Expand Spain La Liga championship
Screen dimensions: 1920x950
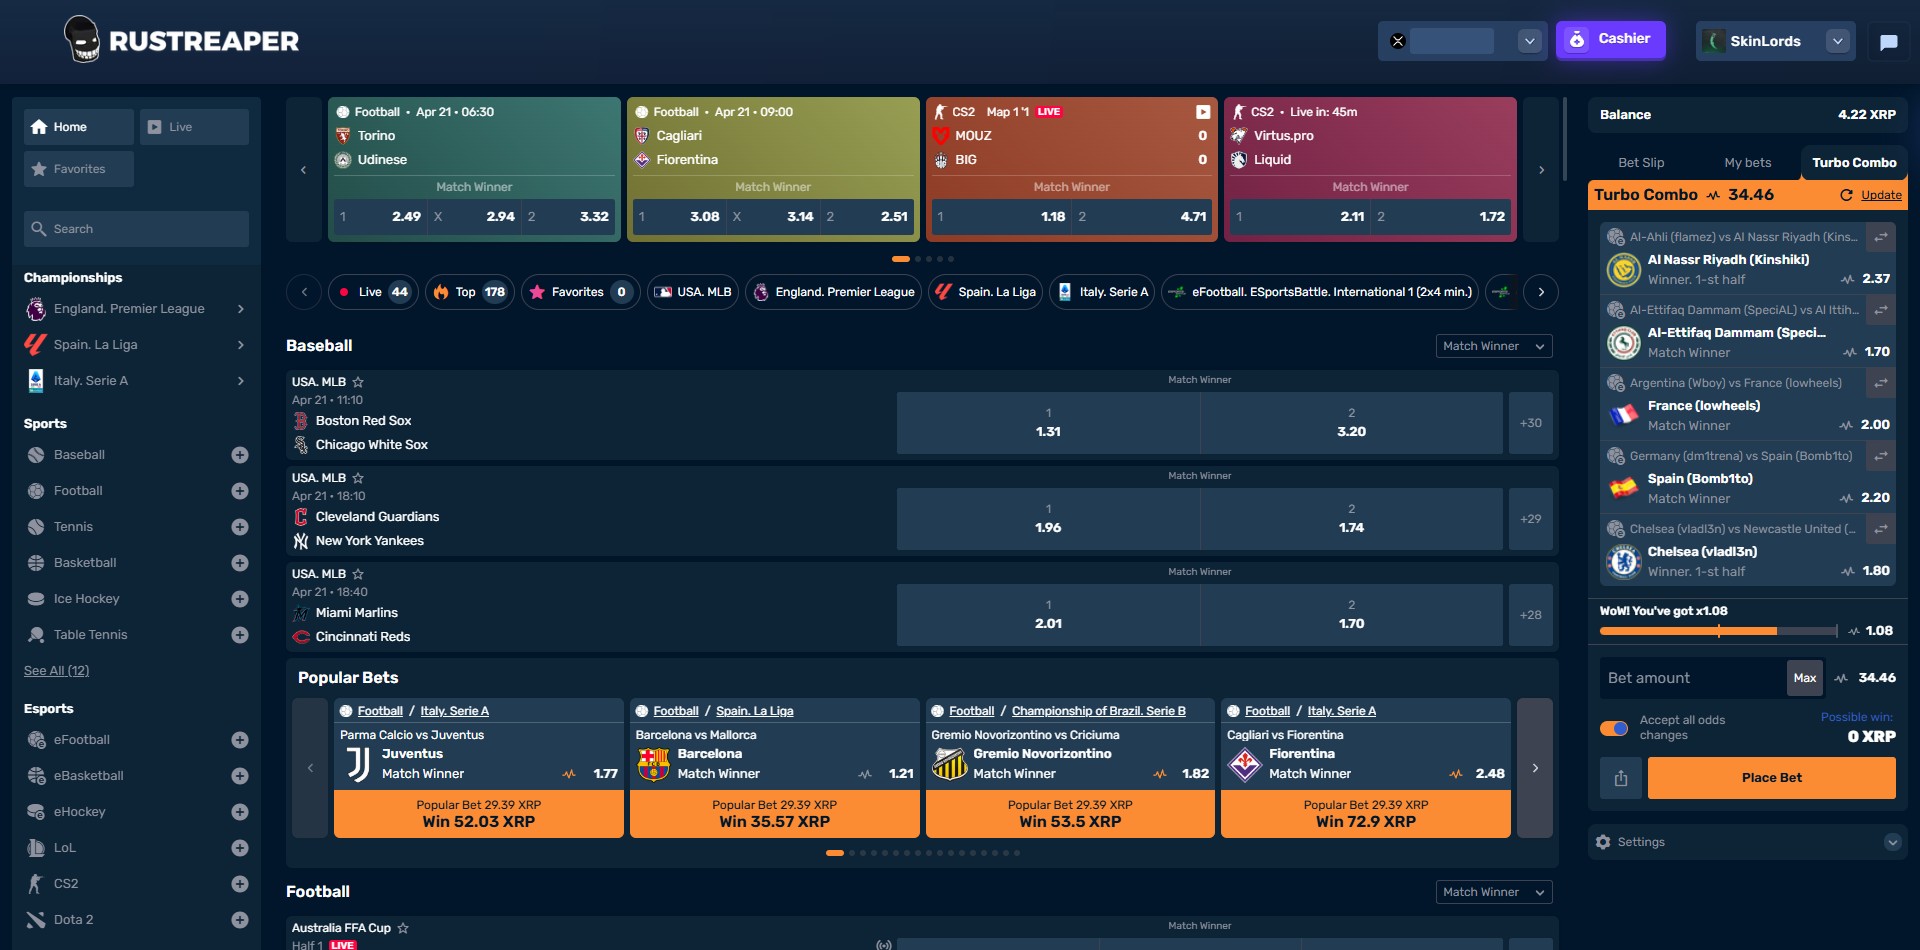click(x=241, y=345)
